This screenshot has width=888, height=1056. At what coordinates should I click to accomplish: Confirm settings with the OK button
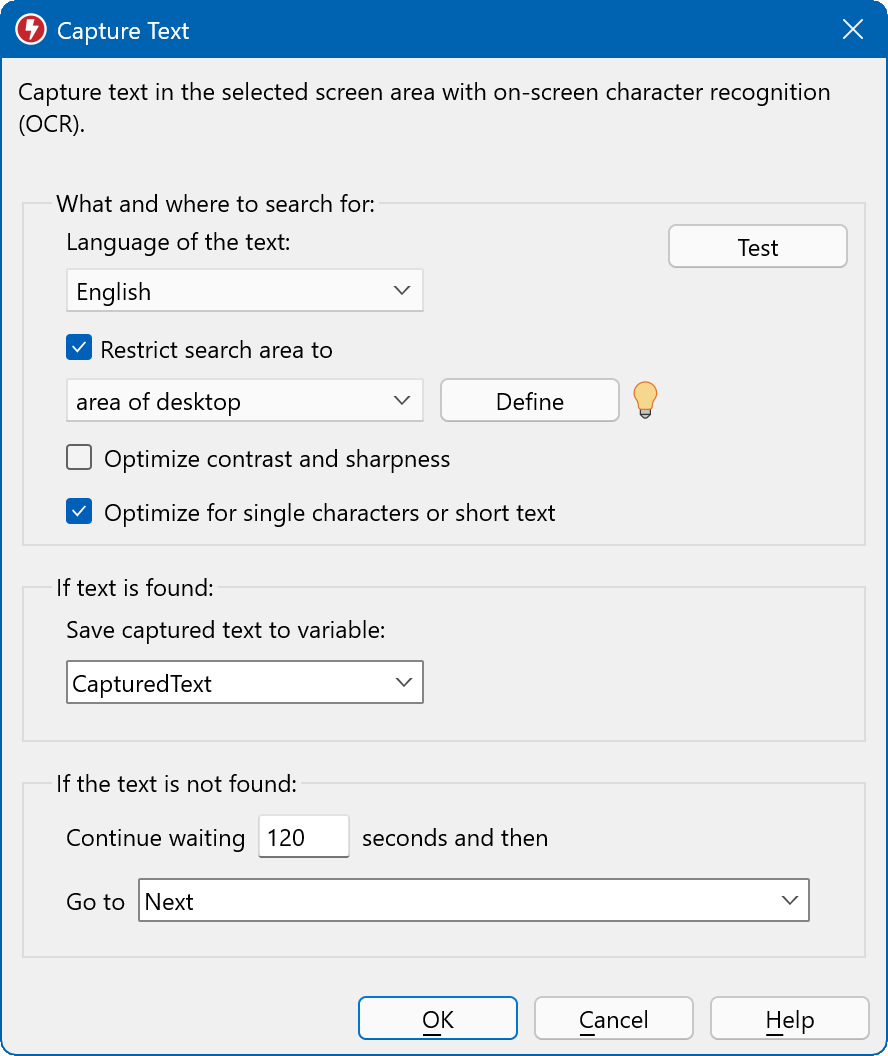(x=437, y=1018)
